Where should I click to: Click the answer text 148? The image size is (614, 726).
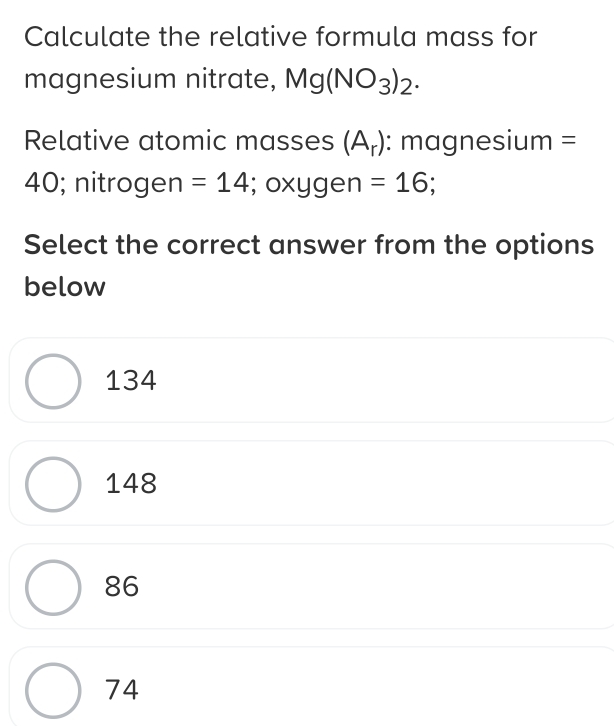(x=131, y=485)
